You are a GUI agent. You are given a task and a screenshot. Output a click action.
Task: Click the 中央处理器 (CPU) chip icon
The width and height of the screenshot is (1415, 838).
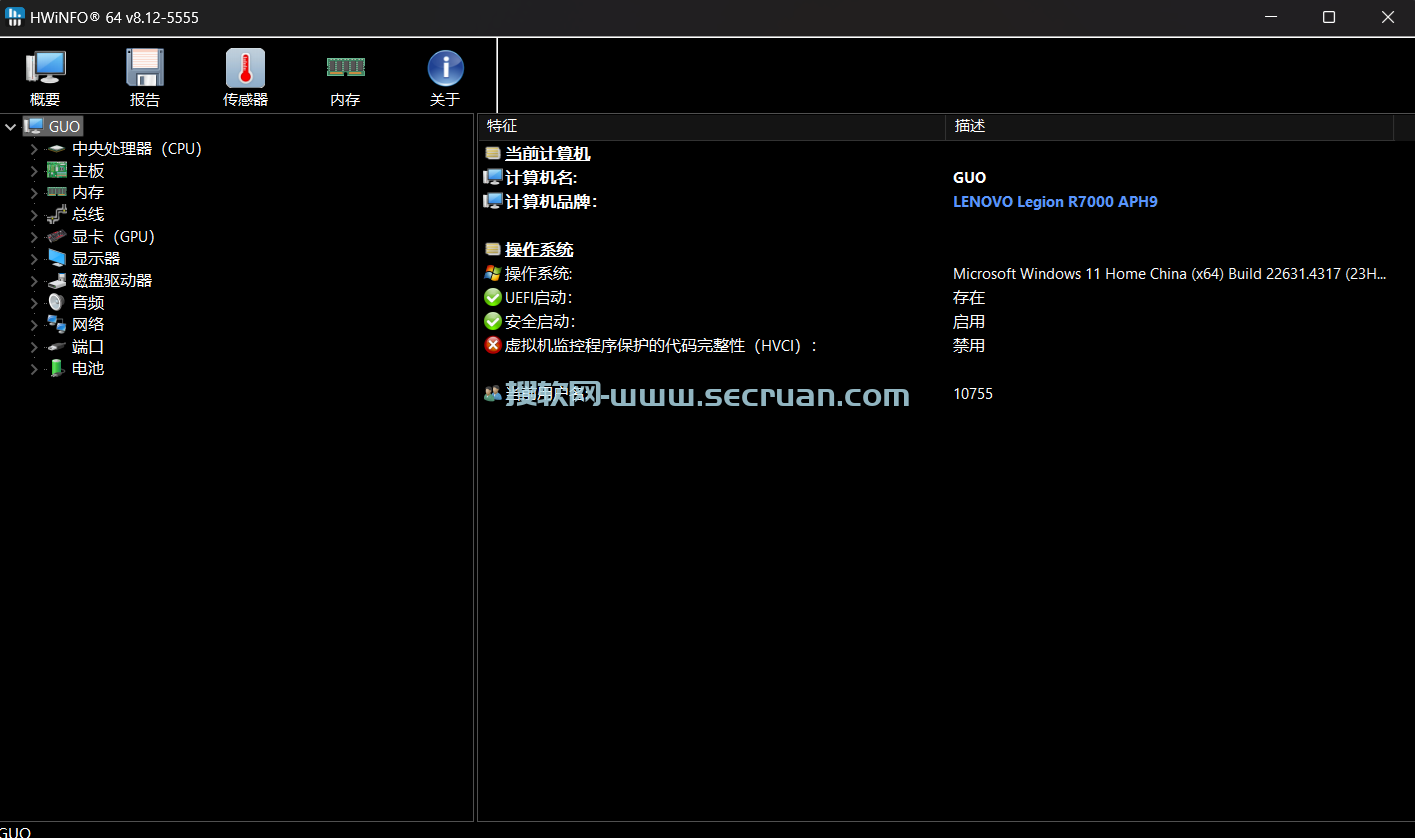coord(56,149)
